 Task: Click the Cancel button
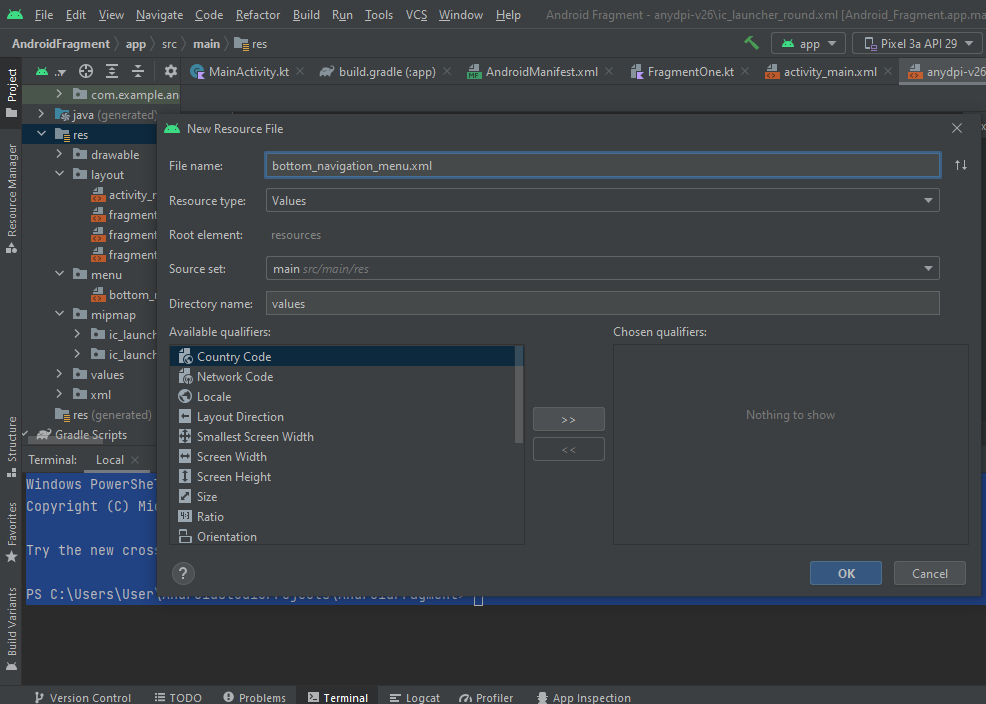point(929,573)
